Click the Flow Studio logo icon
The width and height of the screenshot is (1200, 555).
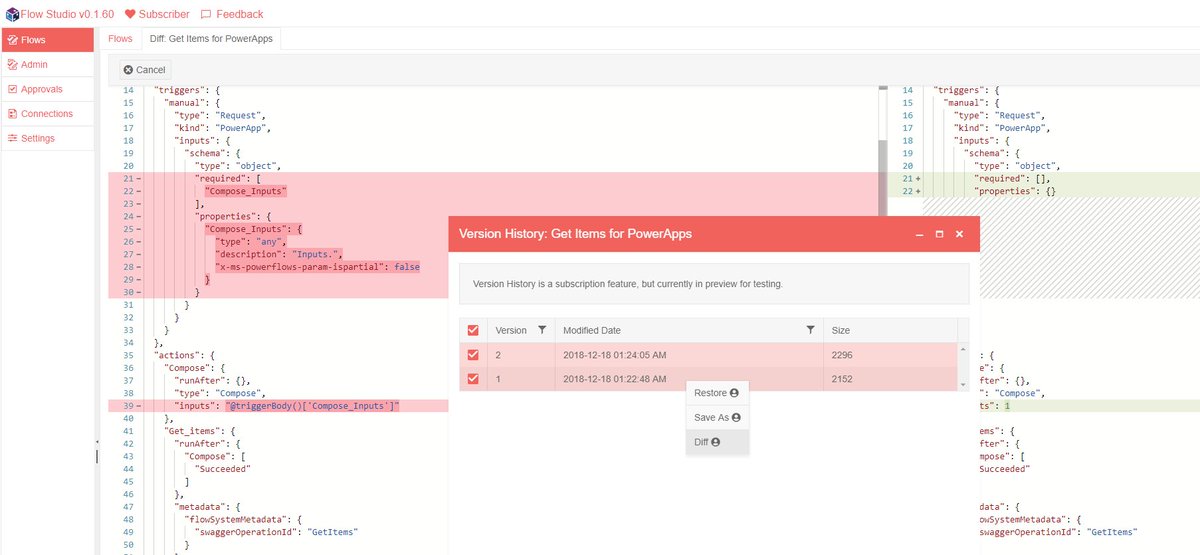pyautogui.click(x=14, y=14)
